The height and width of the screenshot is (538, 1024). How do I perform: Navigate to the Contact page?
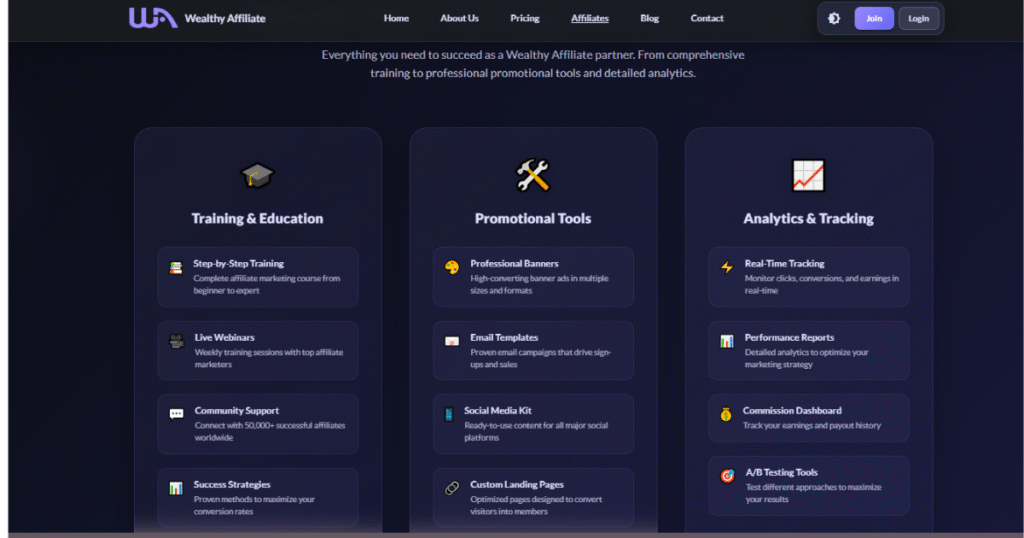707,18
